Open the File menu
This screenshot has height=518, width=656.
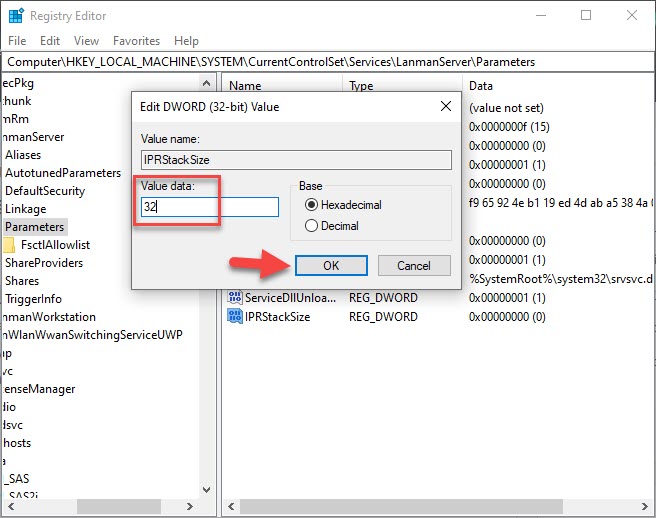coord(17,41)
